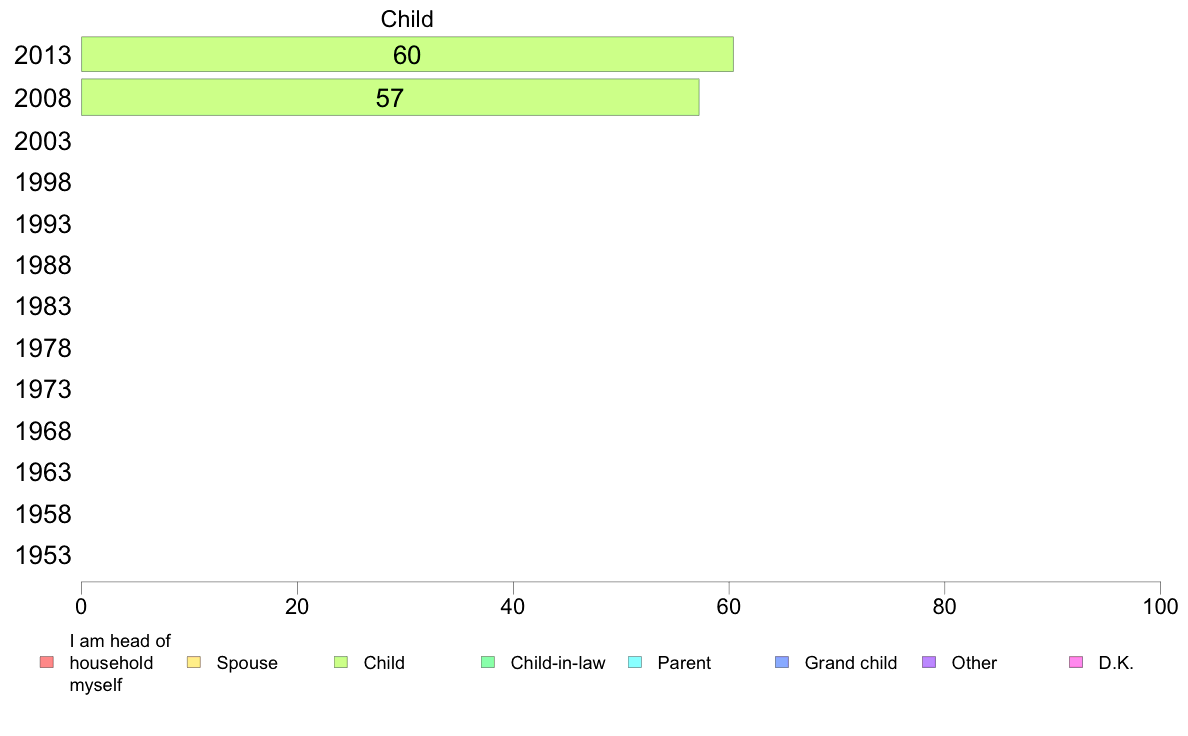
Task: Select the 1953 year label
Action: [42, 556]
